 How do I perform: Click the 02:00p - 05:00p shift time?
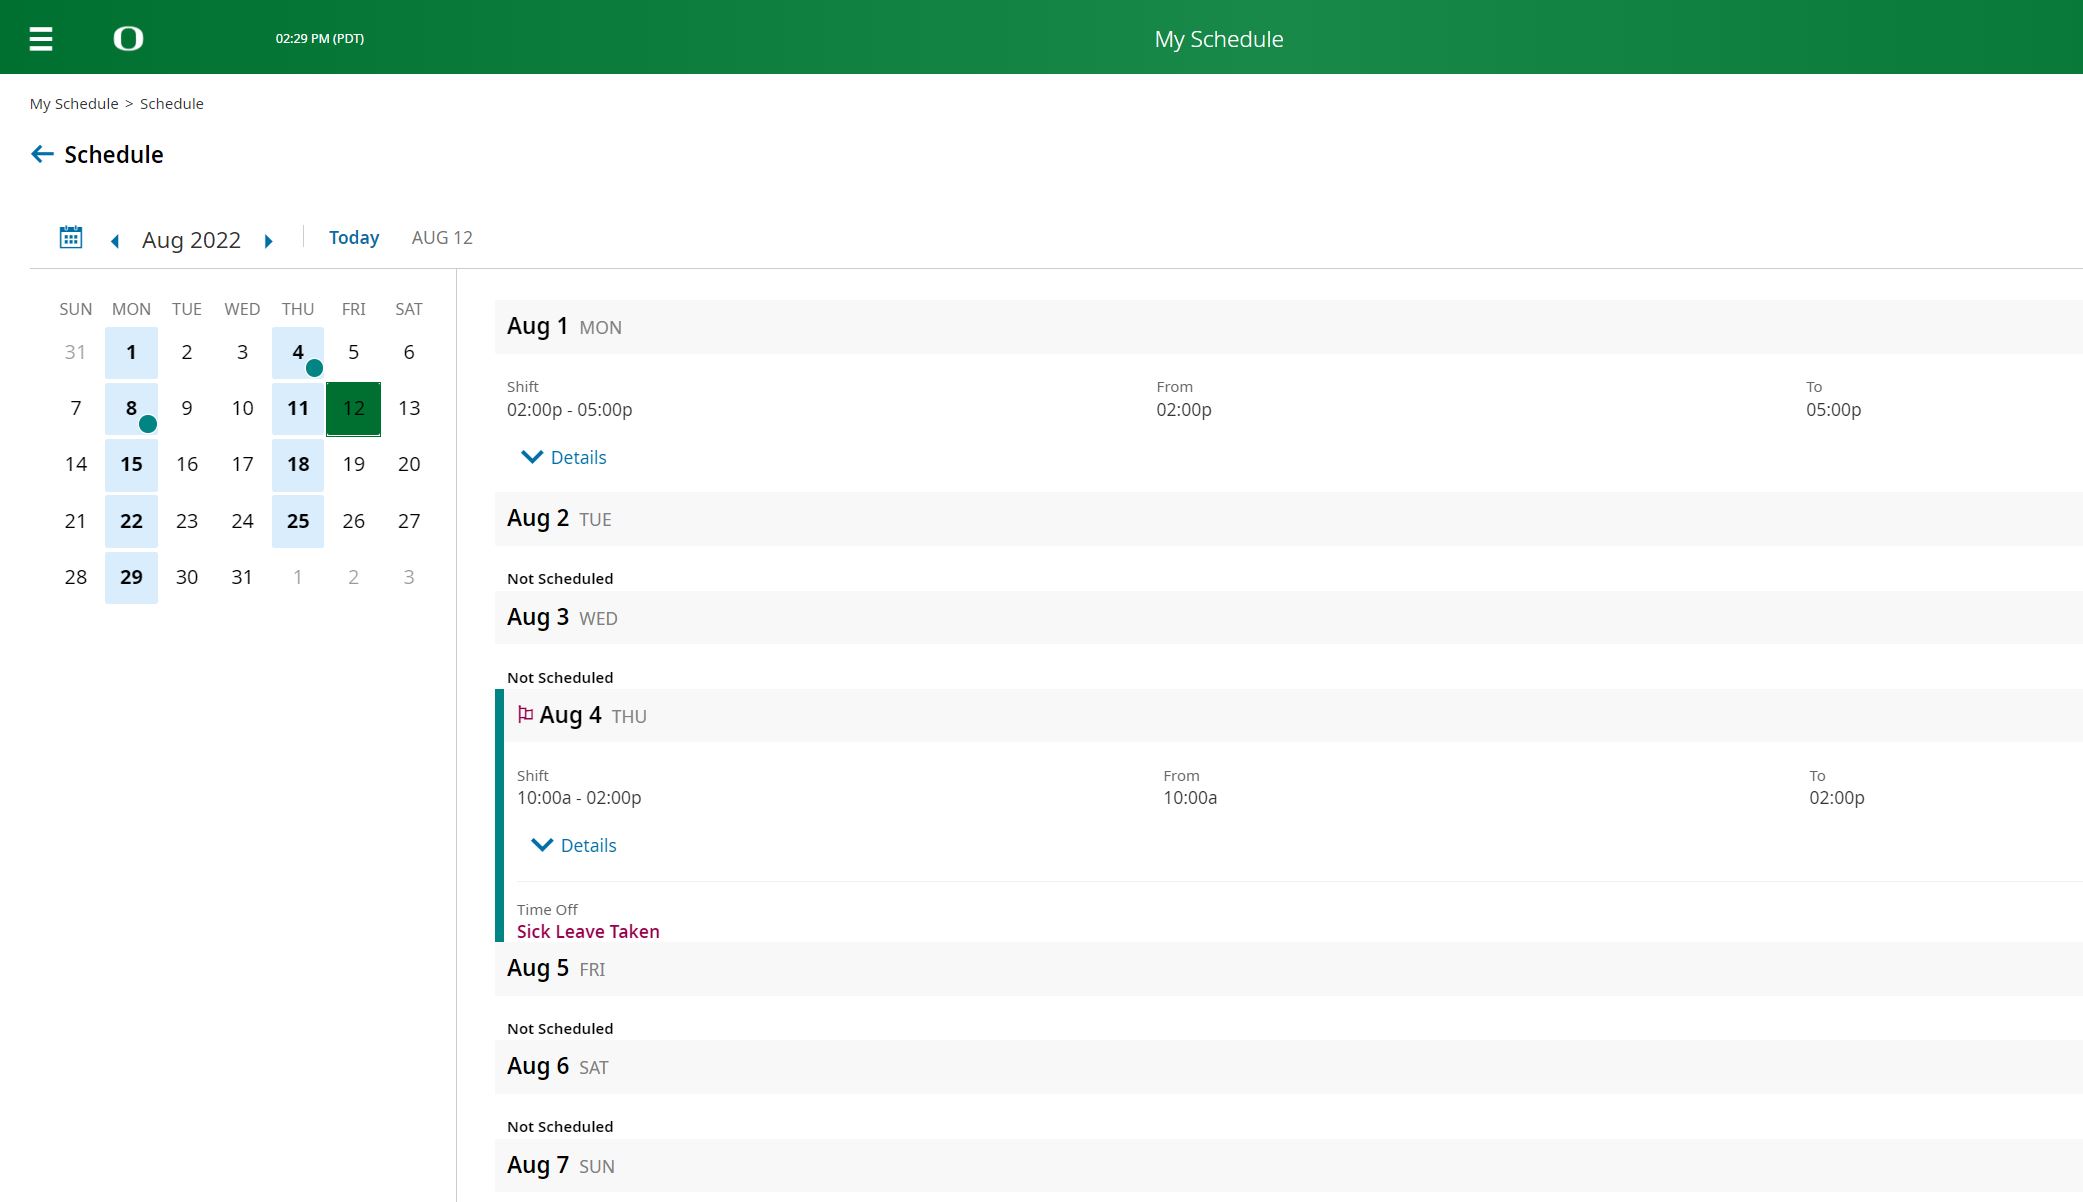(x=569, y=410)
